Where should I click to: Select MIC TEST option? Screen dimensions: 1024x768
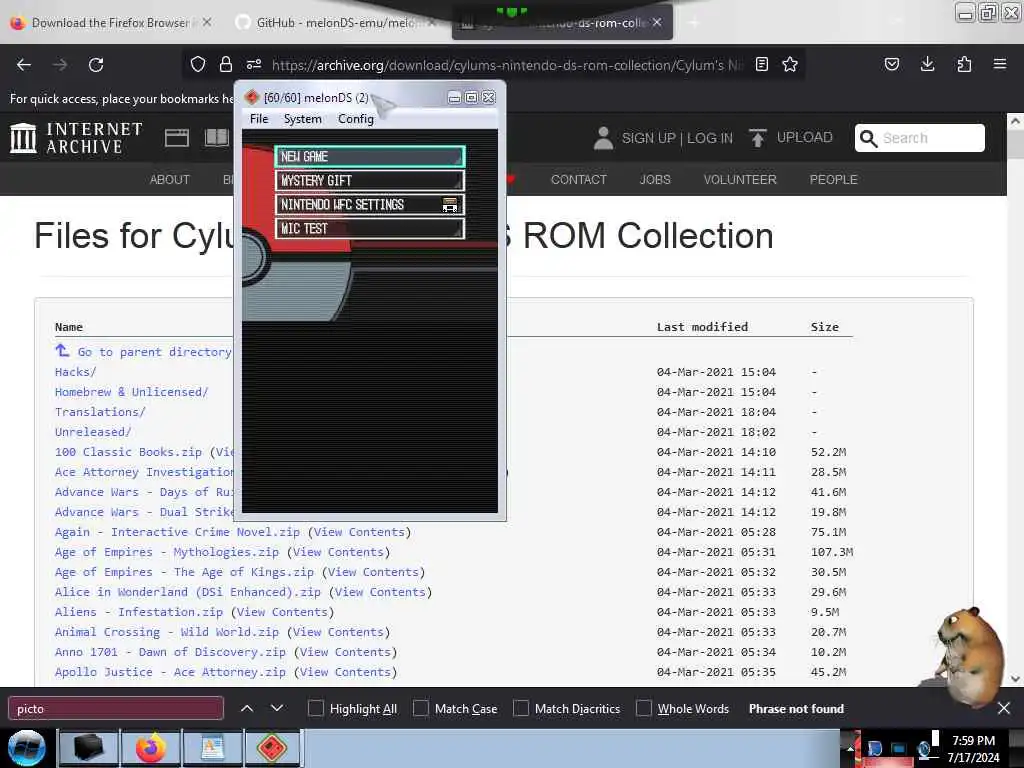tap(370, 229)
